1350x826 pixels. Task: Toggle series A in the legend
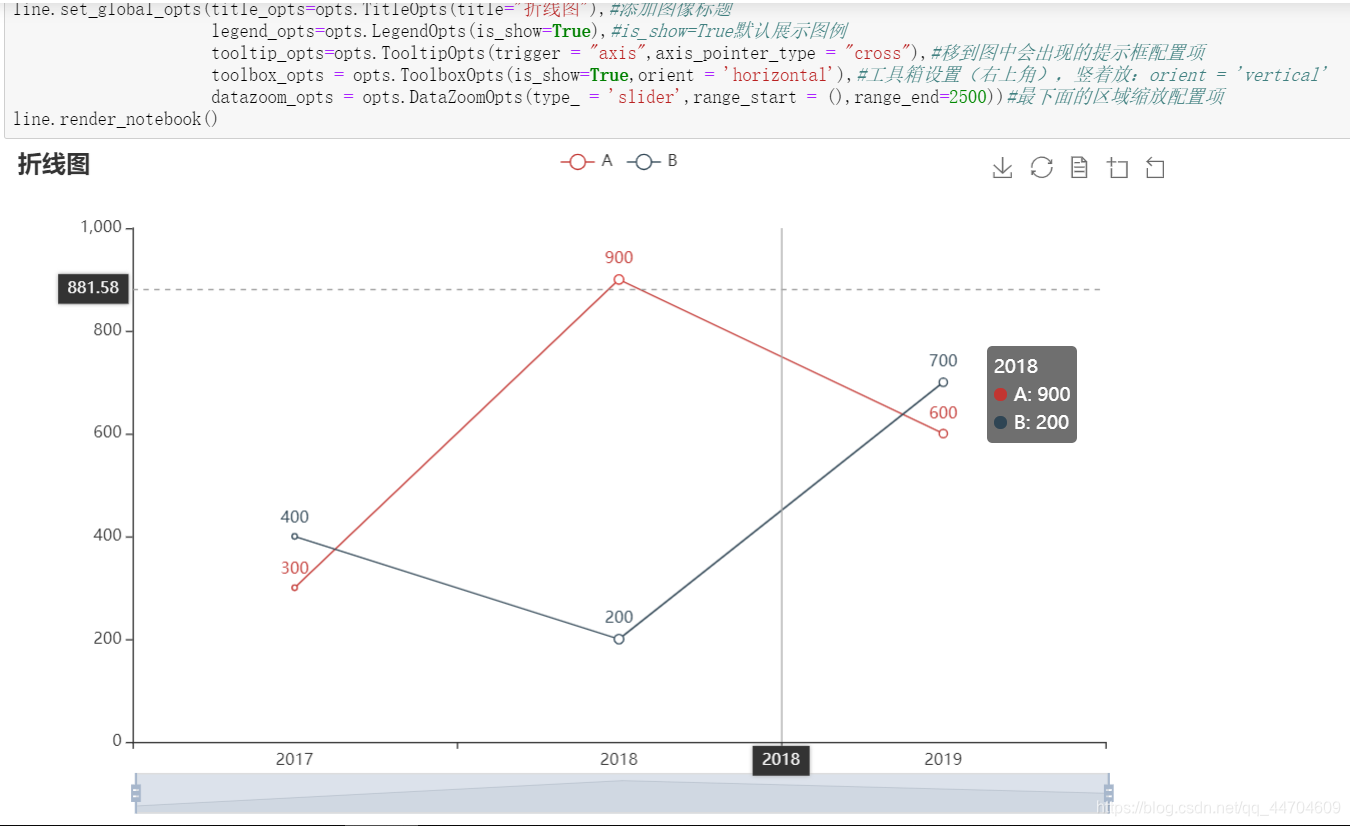point(586,161)
